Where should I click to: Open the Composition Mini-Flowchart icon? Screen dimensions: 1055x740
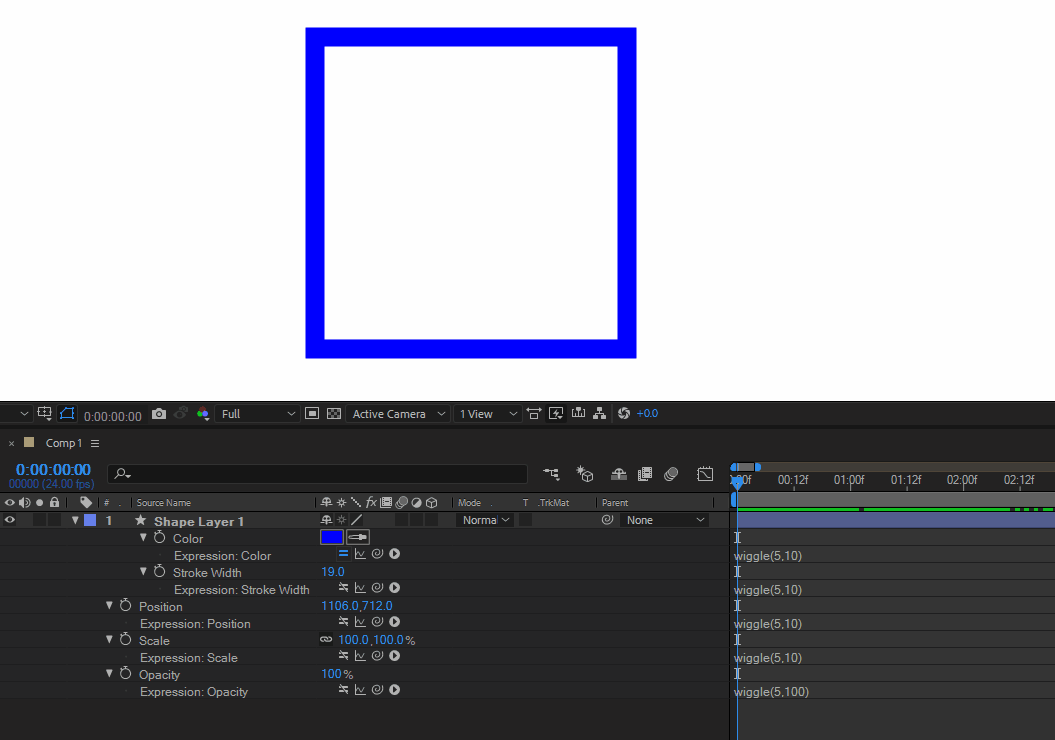point(552,474)
